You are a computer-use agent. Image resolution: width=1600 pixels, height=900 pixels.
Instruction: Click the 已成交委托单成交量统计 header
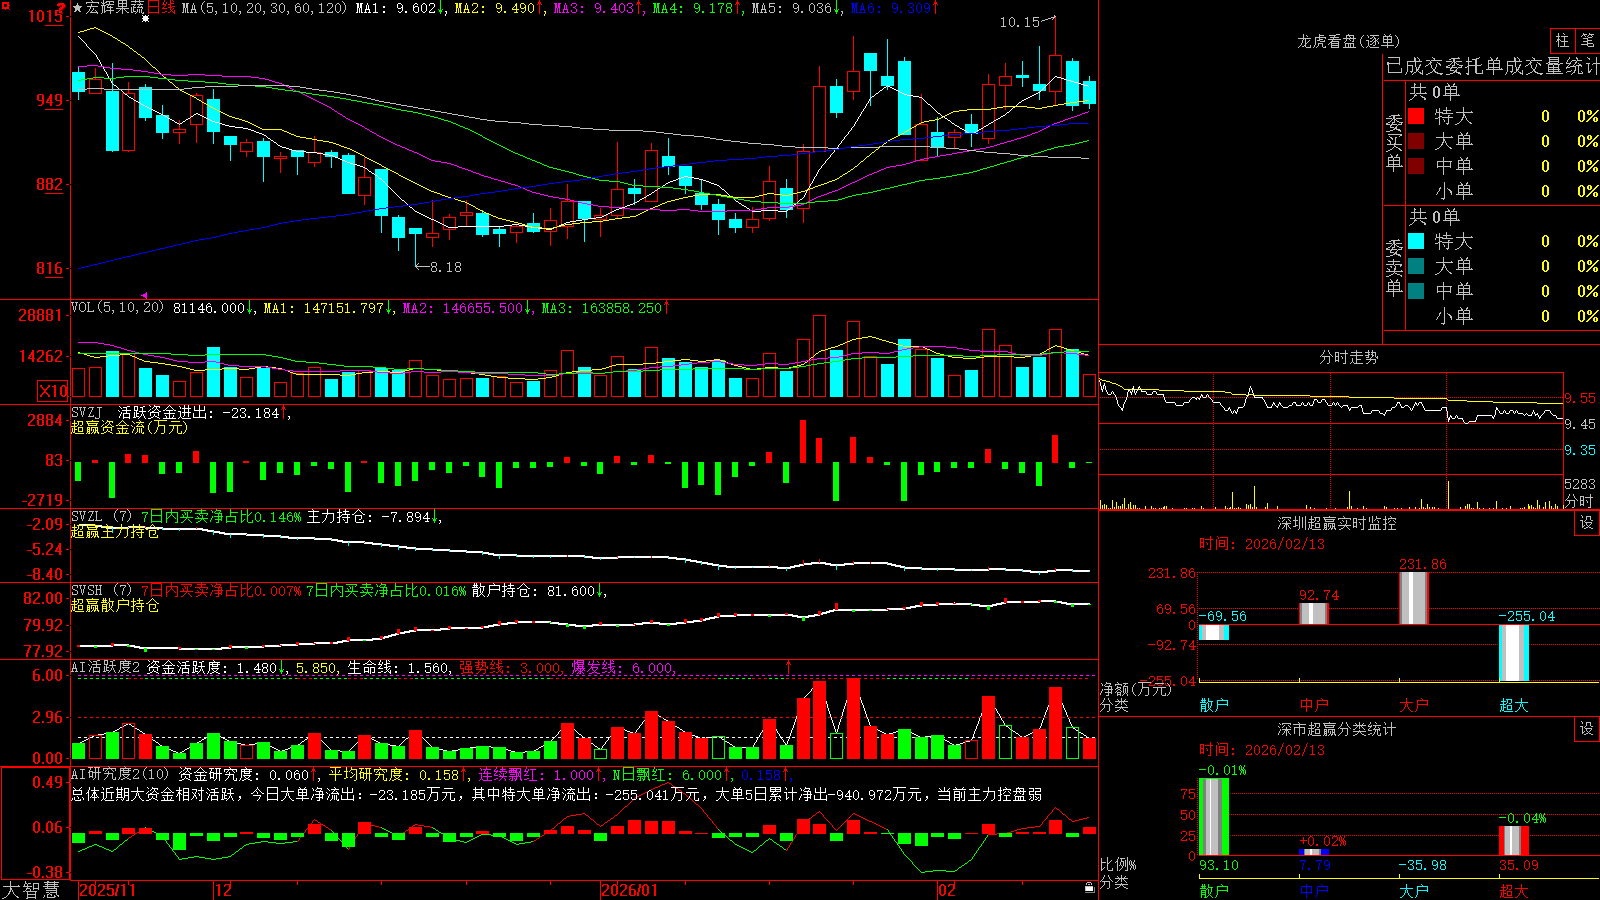[x=1492, y=66]
